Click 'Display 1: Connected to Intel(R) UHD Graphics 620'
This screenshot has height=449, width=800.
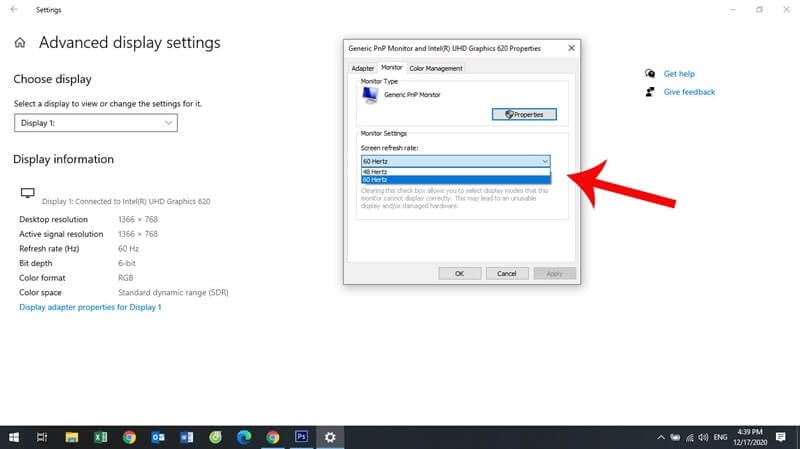[126, 202]
